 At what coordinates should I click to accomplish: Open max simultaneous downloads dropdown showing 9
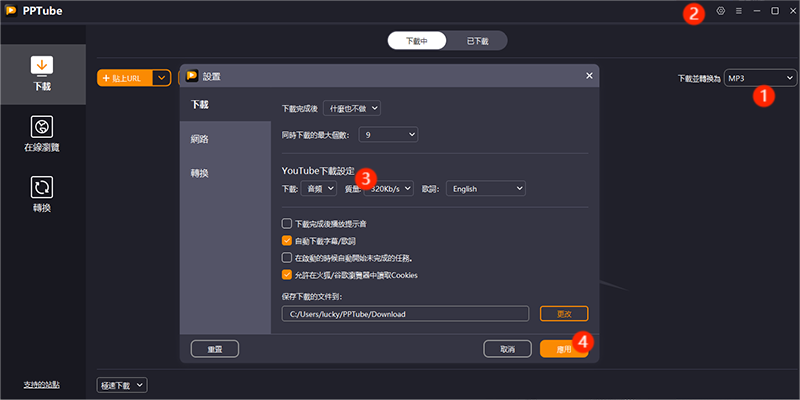click(x=388, y=135)
